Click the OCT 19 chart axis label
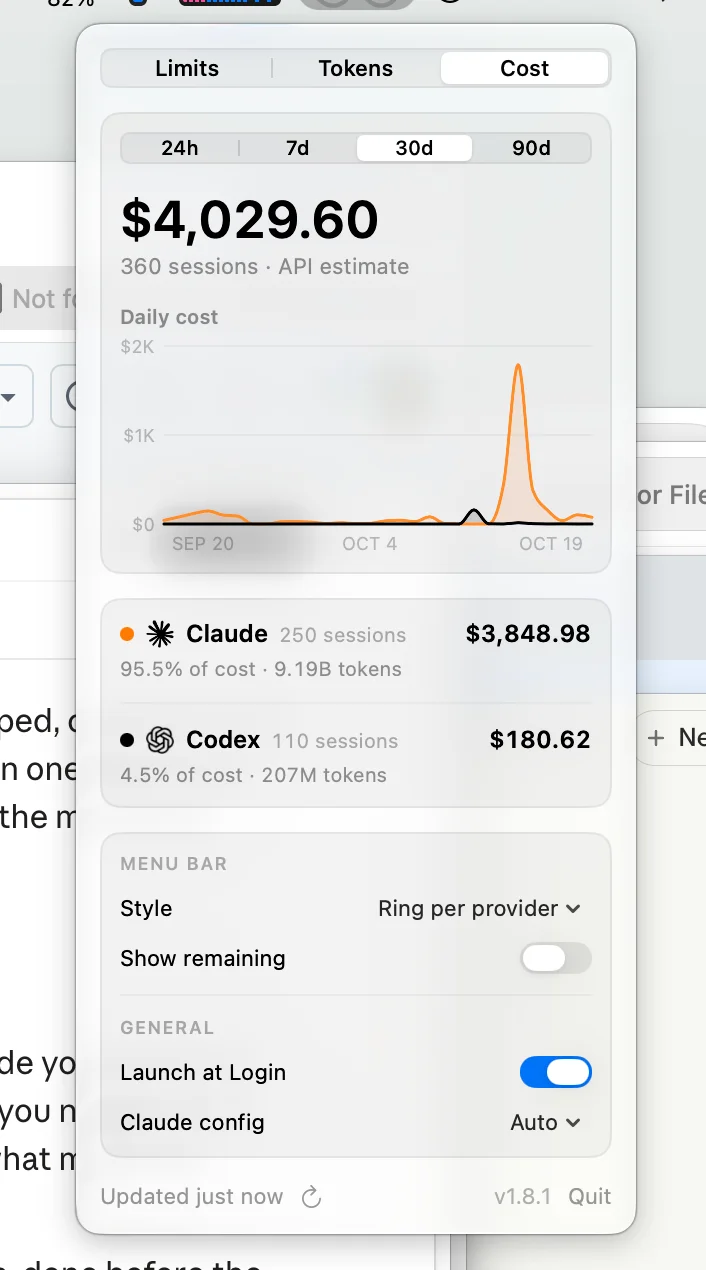This screenshot has width=706, height=1270. [551, 544]
